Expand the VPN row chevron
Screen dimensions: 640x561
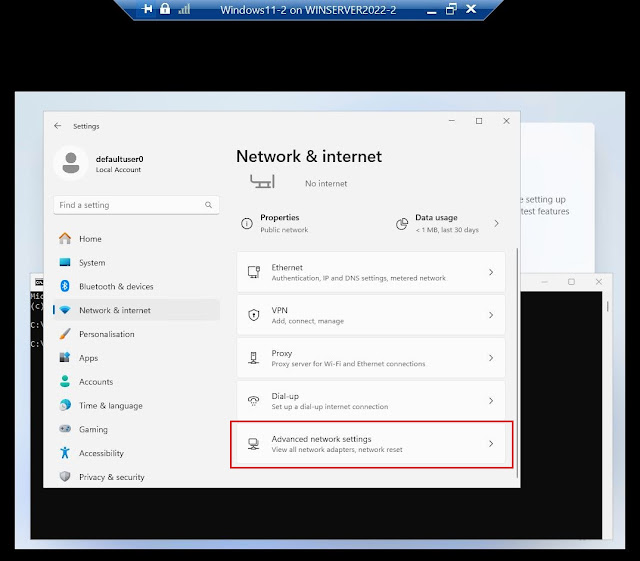tap(491, 315)
